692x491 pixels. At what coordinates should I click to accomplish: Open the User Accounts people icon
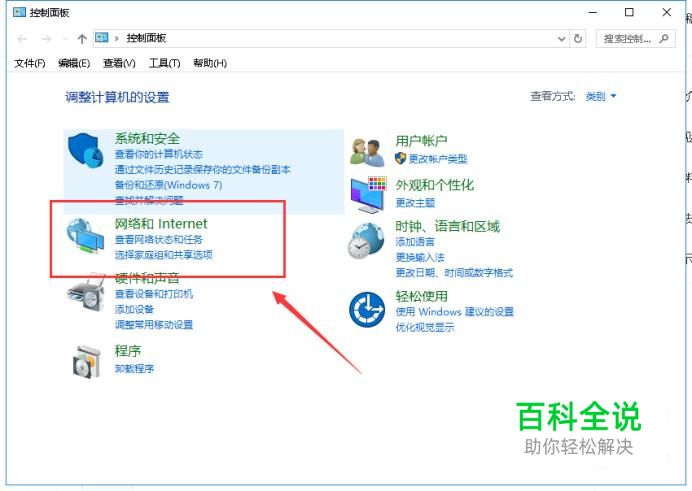pyautogui.click(x=367, y=152)
